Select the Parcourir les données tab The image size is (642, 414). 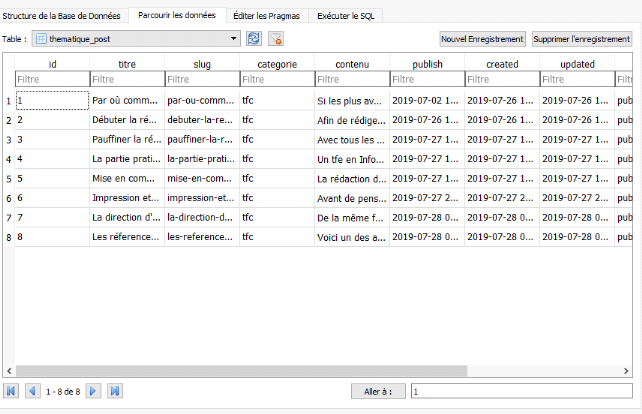[x=177, y=15]
